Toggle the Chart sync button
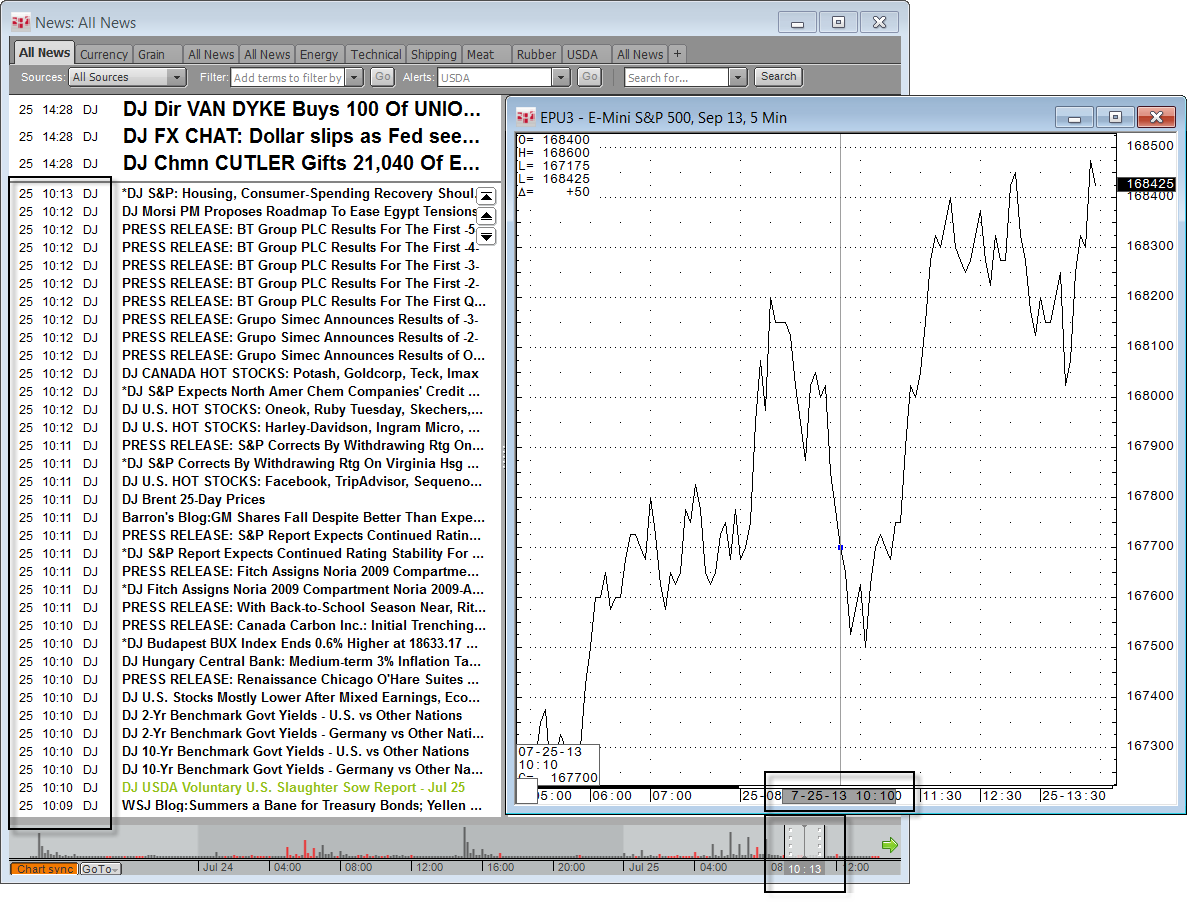This screenshot has width=1187, height=902. [x=44, y=869]
